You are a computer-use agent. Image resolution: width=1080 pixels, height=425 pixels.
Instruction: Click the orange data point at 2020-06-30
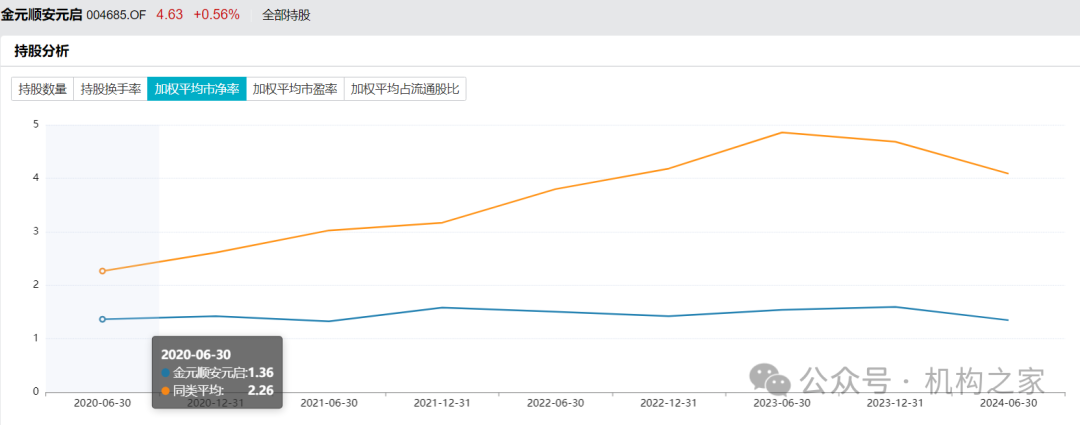pyautogui.click(x=103, y=271)
